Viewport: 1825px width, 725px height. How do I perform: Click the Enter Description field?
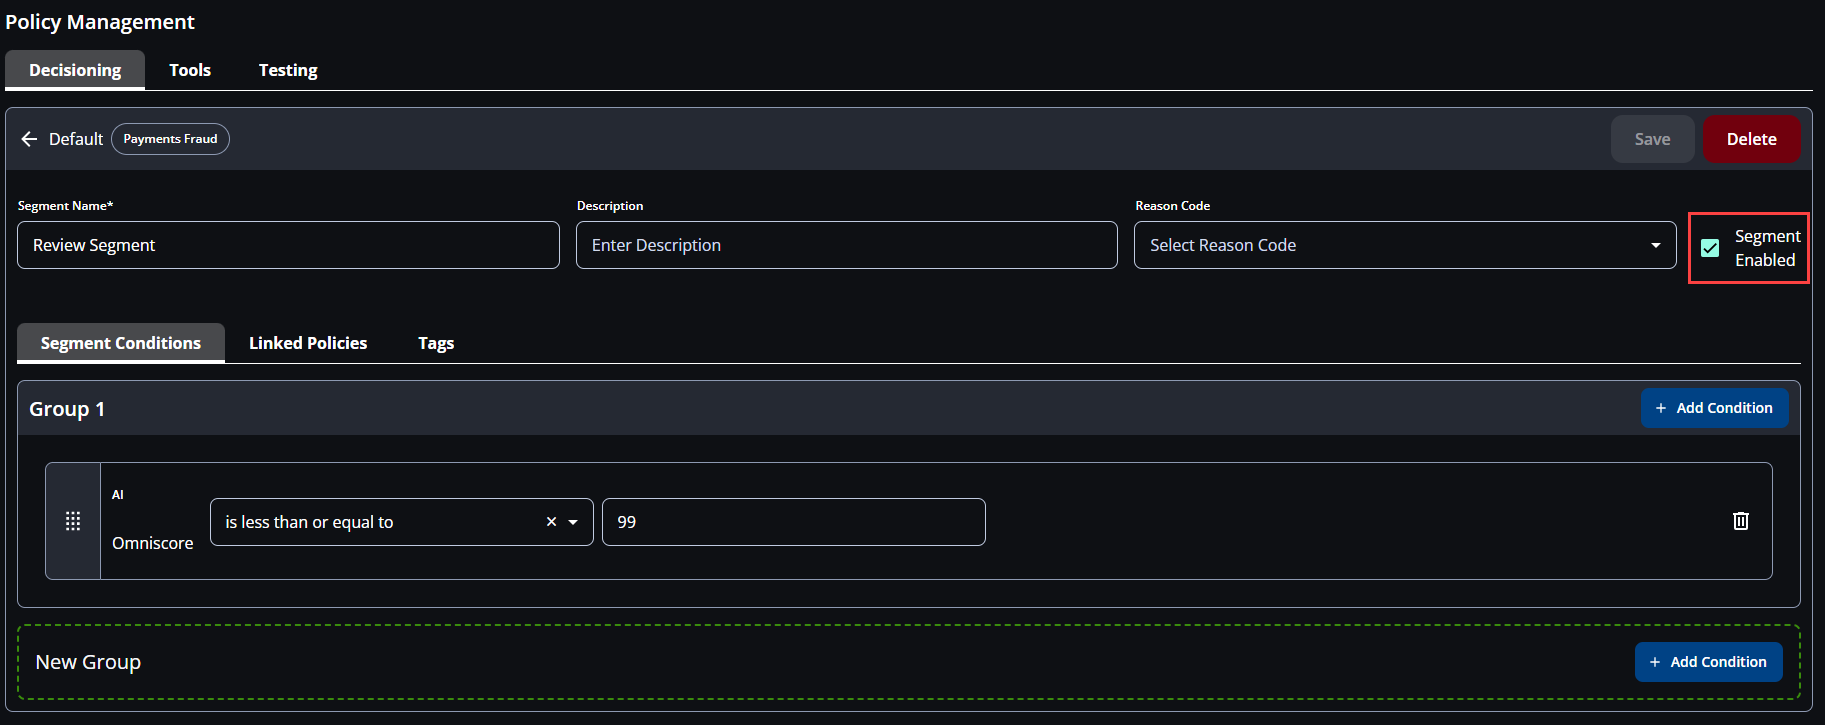click(847, 245)
